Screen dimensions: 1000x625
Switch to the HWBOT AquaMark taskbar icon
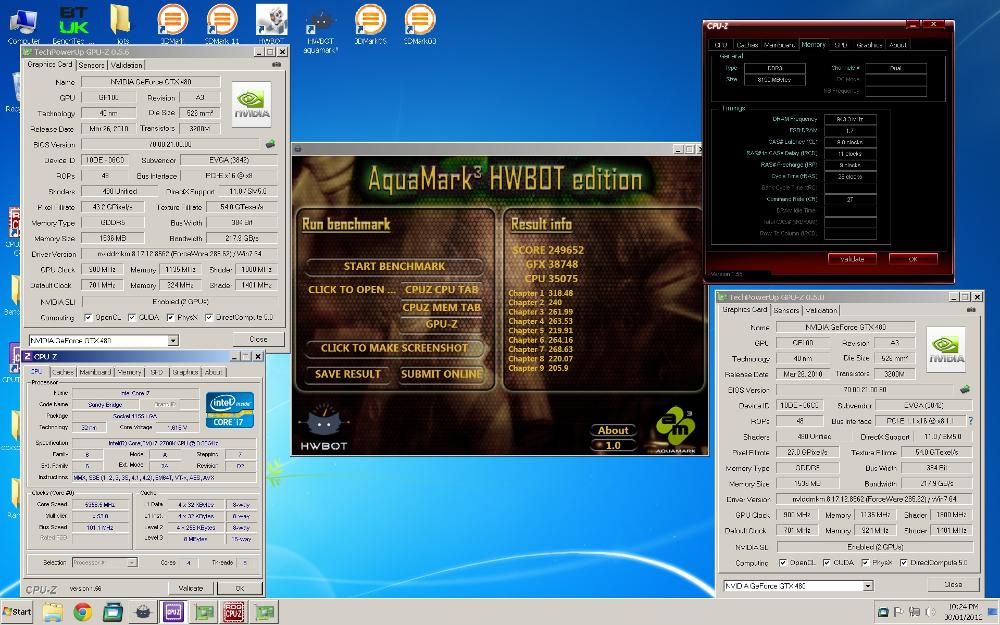[143, 612]
